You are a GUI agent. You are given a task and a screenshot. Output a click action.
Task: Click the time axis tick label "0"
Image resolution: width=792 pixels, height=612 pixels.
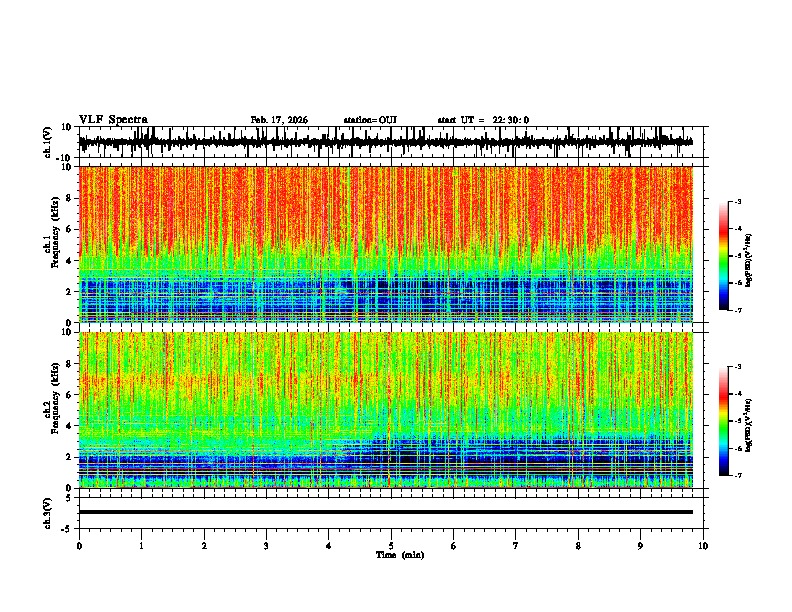[79, 546]
